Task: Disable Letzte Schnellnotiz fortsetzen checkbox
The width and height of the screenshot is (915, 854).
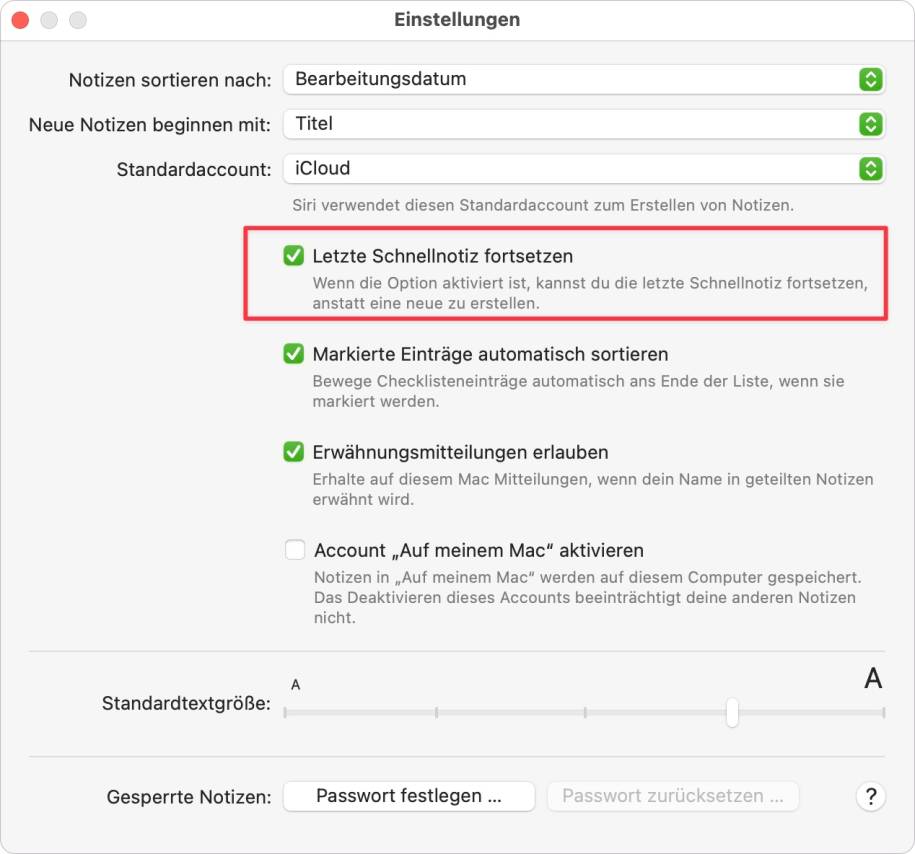Action: 294,256
